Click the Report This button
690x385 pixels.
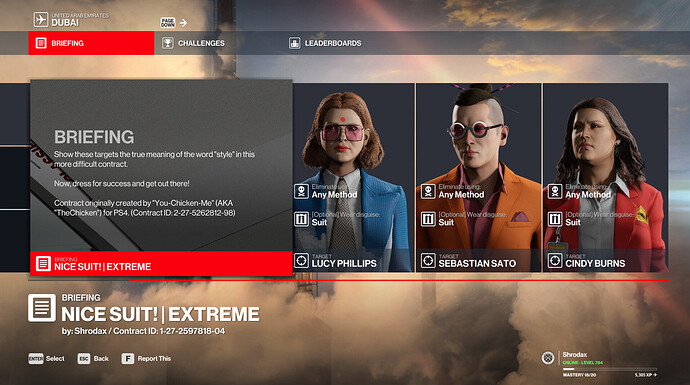pyautogui.click(x=147, y=359)
